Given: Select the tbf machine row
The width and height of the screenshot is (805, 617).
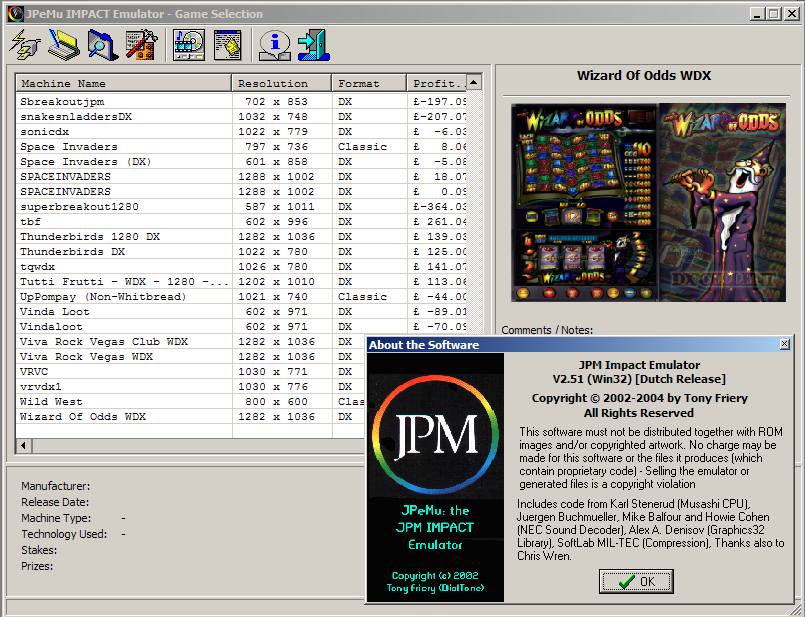Looking at the screenshot, I should coord(241,222).
